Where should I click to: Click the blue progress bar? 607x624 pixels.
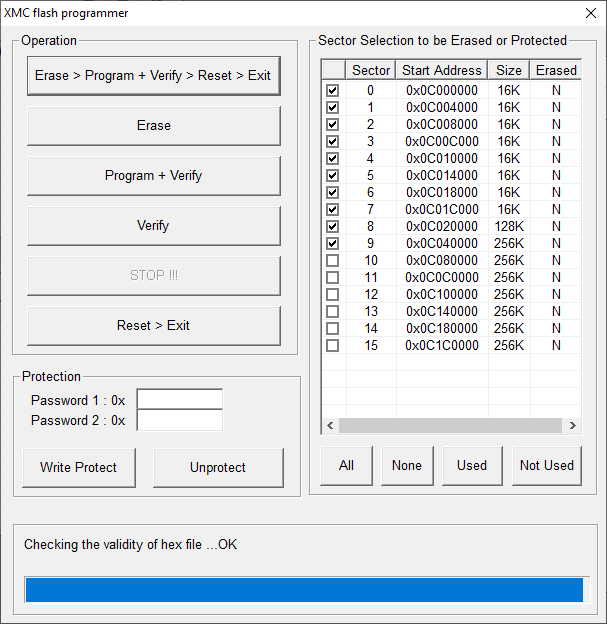(x=304, y=590)
